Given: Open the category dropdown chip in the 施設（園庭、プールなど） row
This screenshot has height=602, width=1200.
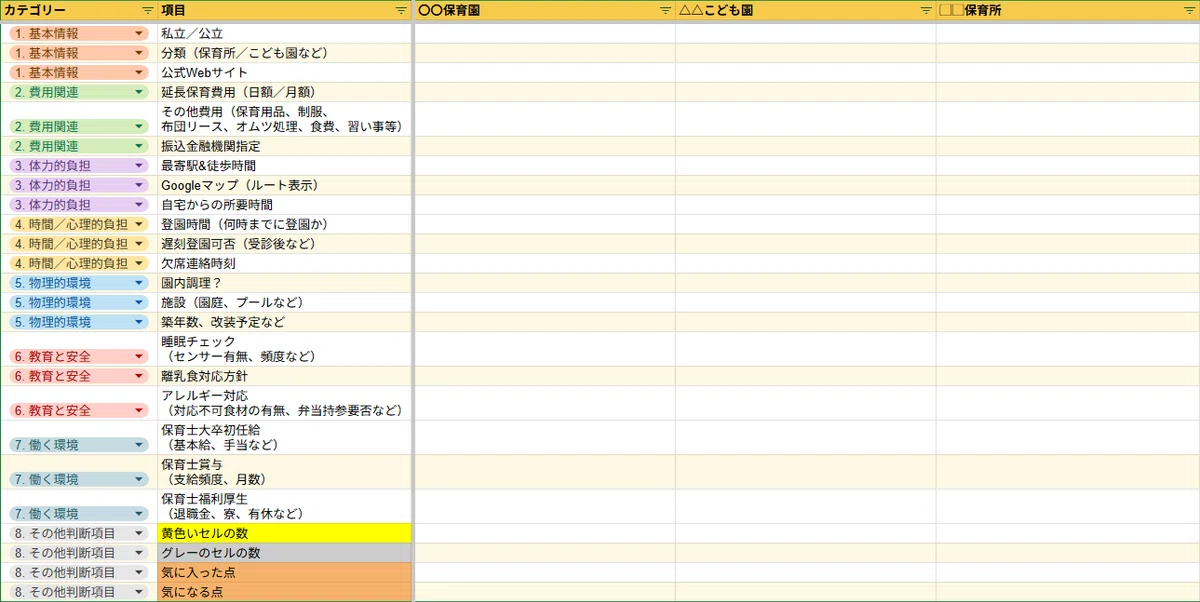Looking at the screenshot, I should pos(79,302).
